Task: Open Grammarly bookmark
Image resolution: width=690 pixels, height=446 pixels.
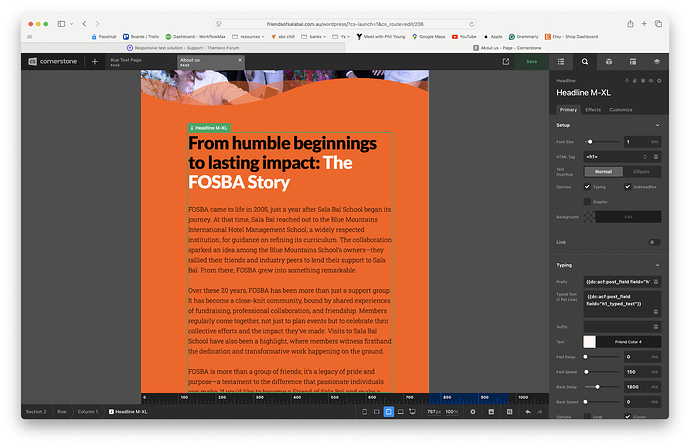Action: pyautogui.click(x=523, y=37)
